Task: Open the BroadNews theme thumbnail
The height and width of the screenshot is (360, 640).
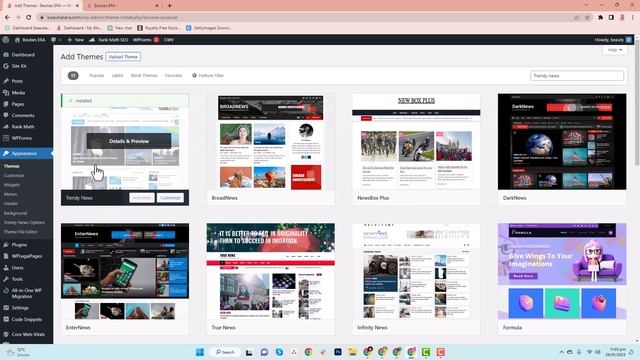Action: click(271, 142)
